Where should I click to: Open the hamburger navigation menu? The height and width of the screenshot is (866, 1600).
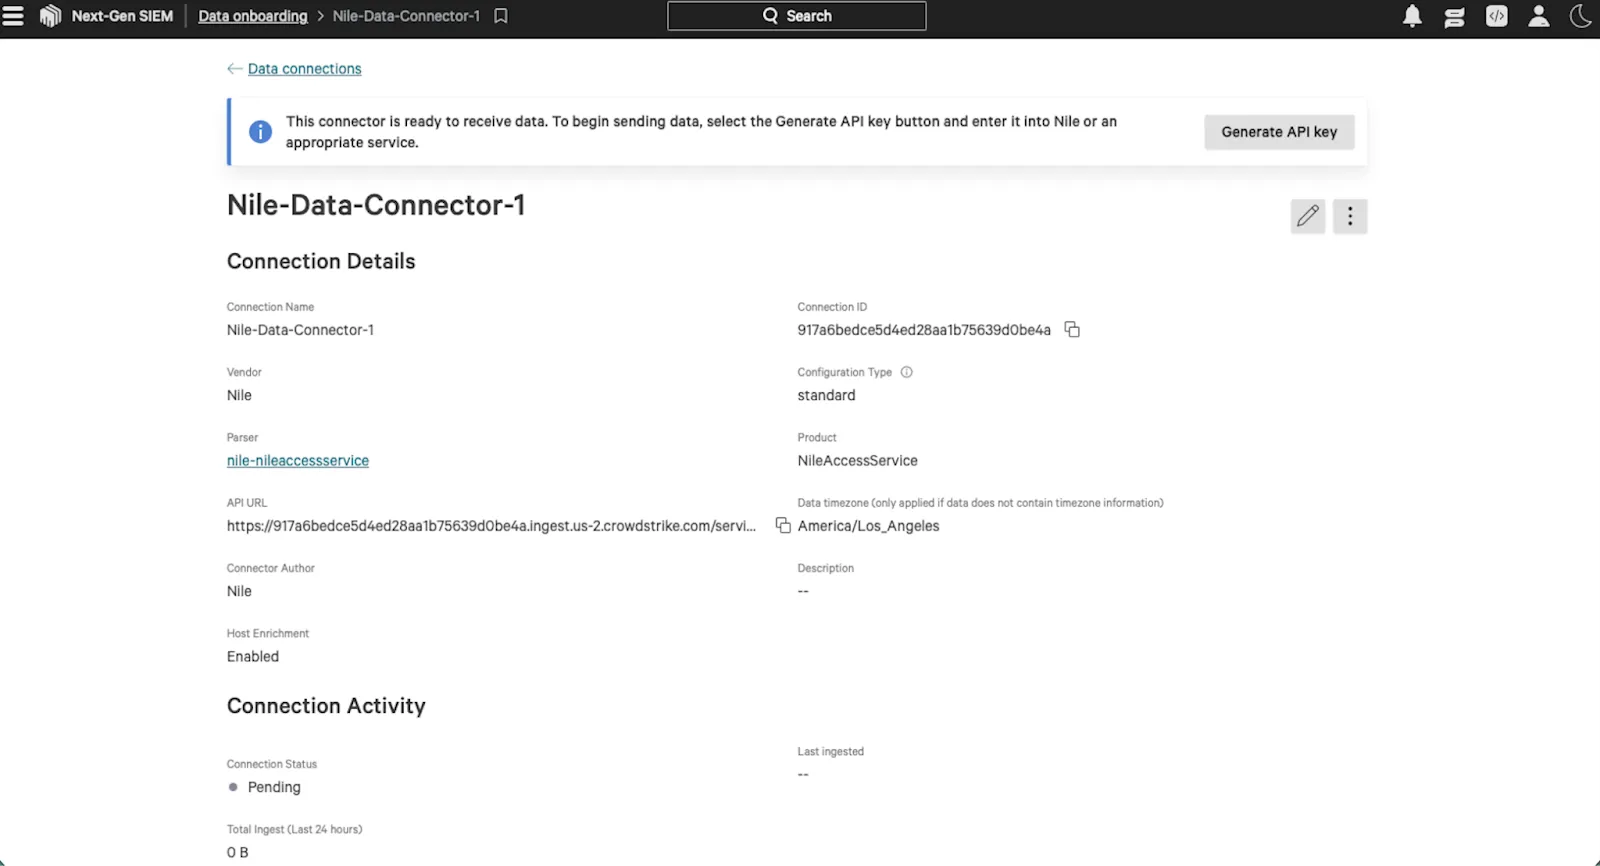click(x=13, y=16)
